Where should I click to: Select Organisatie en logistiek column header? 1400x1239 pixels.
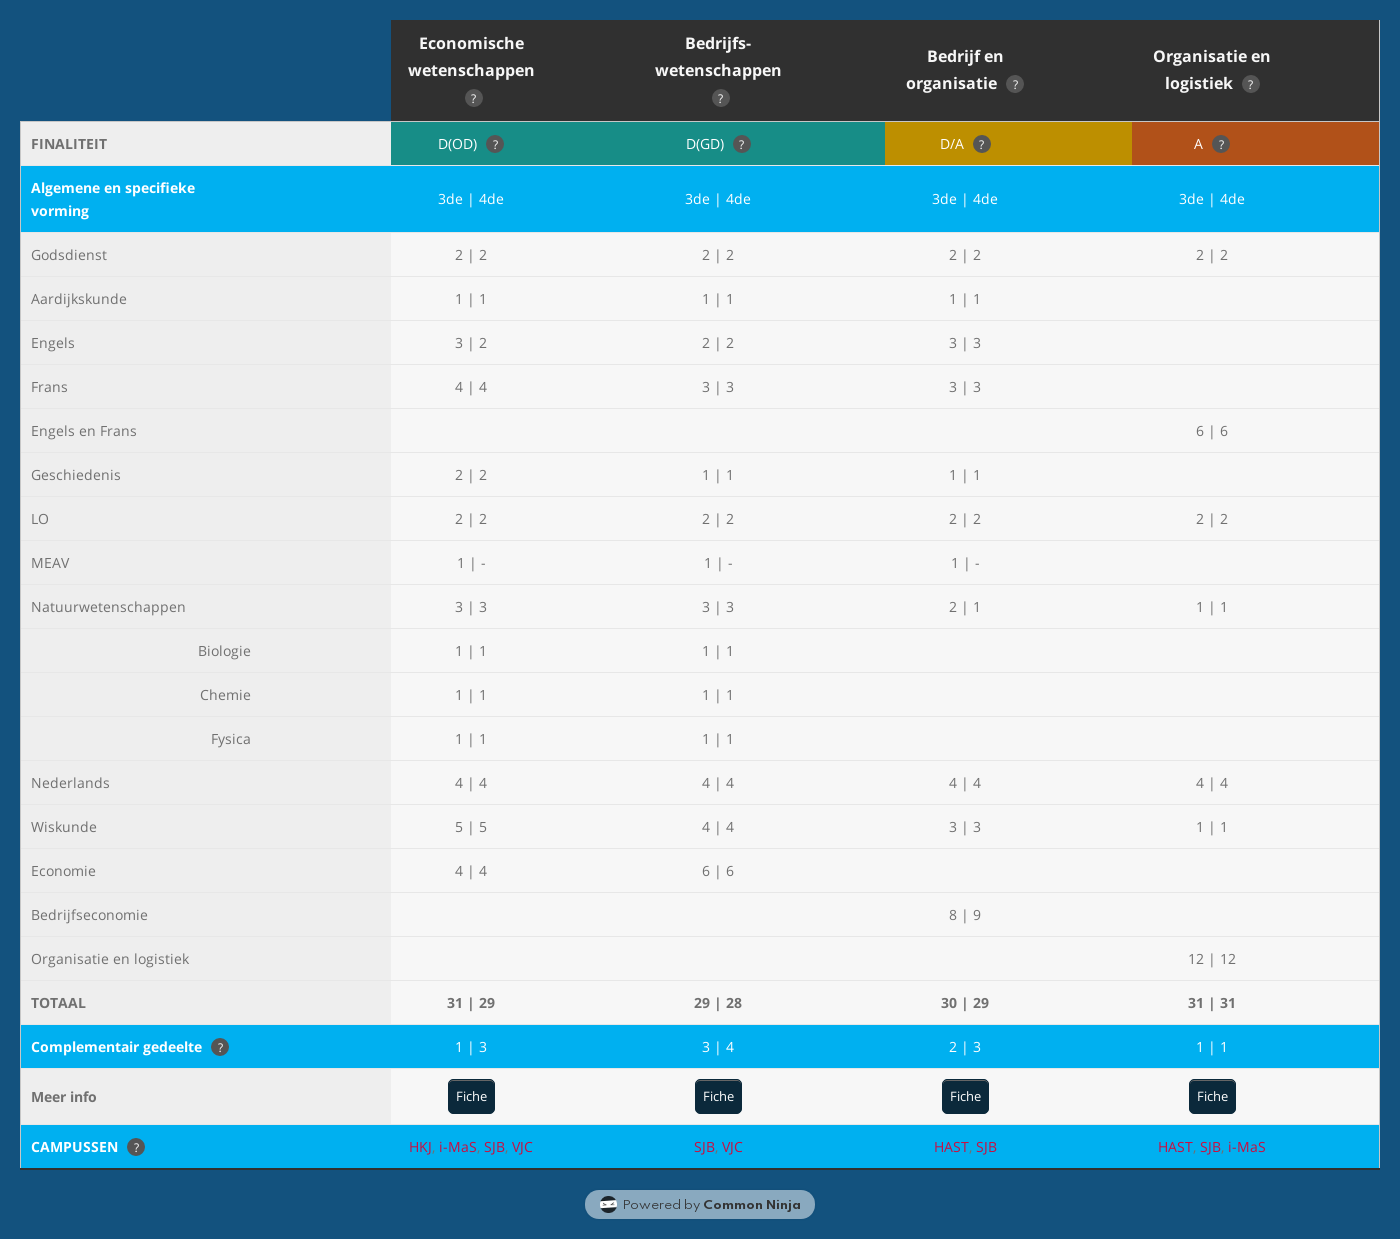tap(1211, 70)
